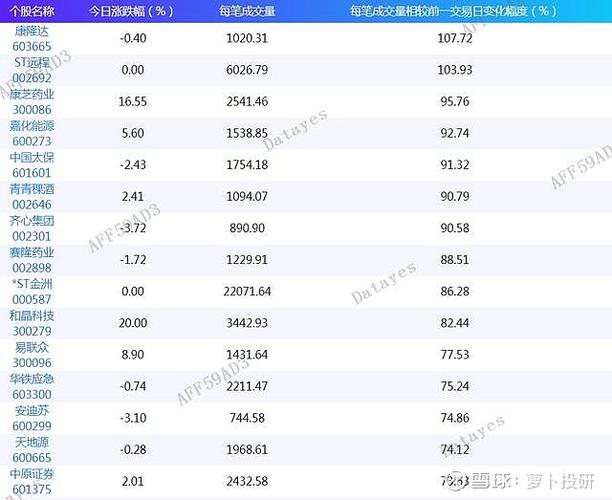Click volume value 1754.18
Image resolution: width=612 pixels, height=500 pixels.
(x=247, y=165)
